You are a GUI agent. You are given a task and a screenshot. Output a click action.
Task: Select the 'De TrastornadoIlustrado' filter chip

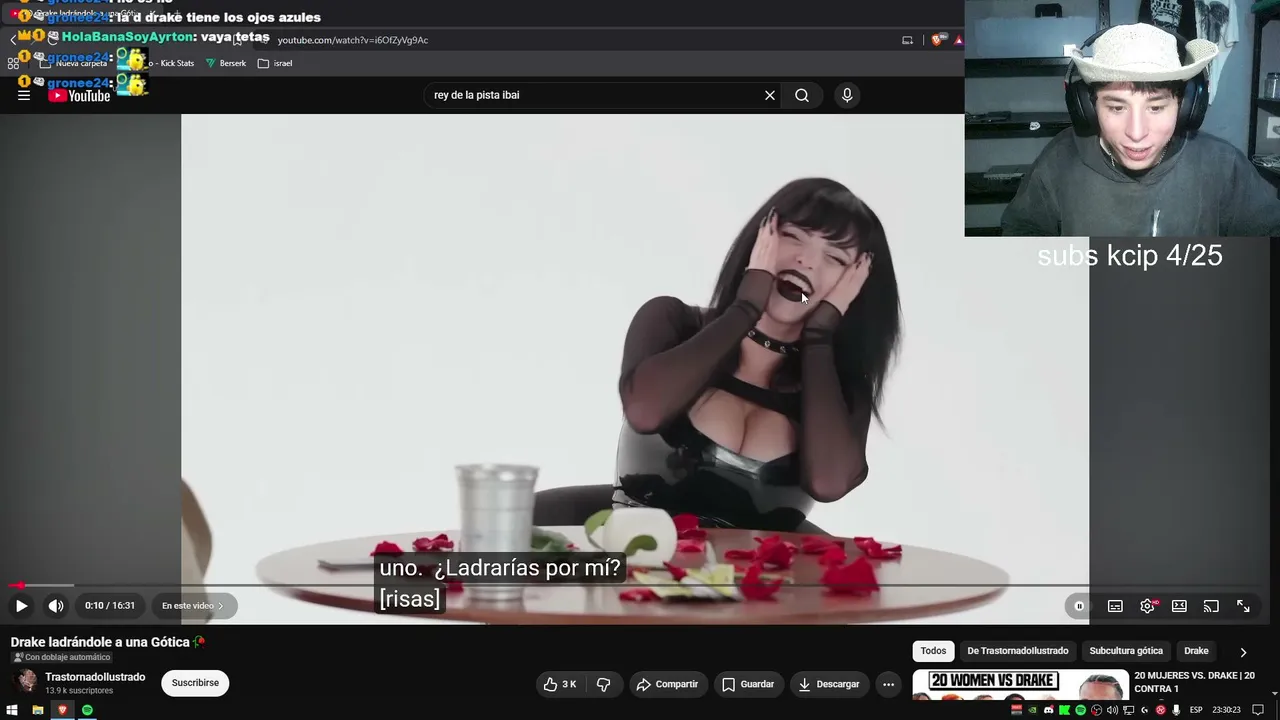coord(1017,651)
